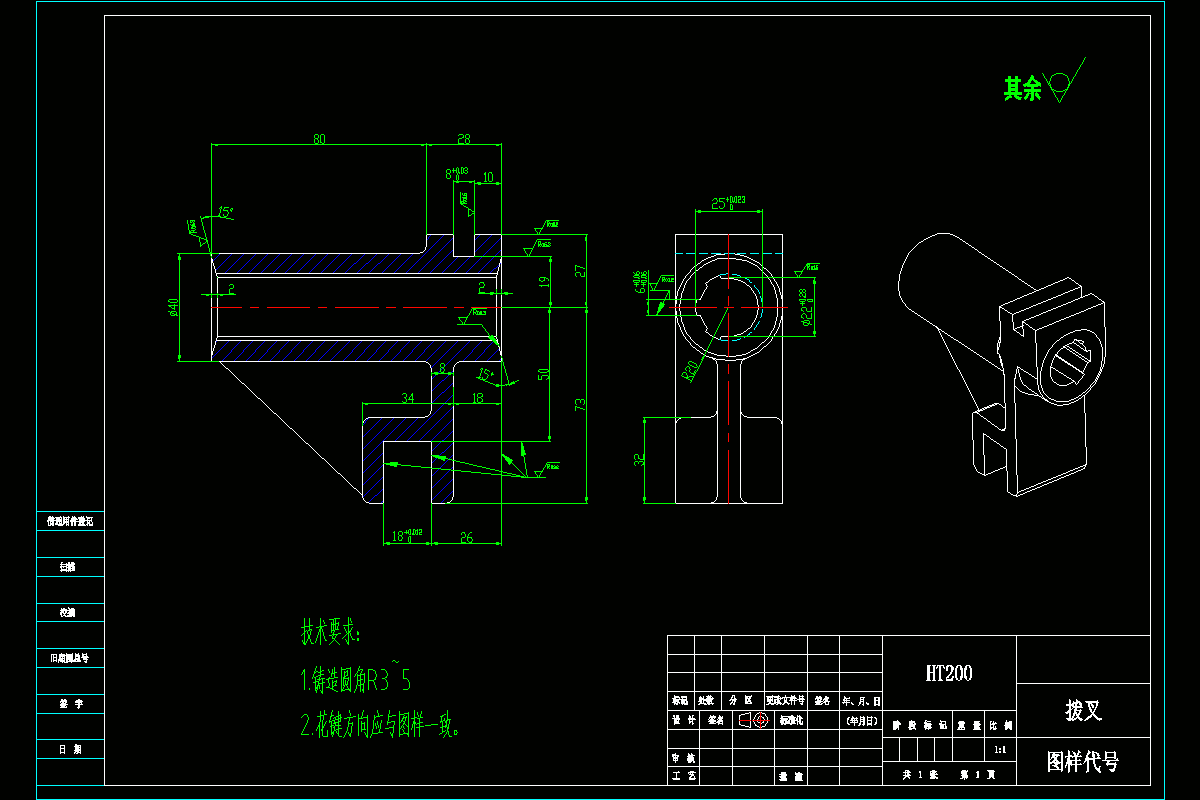Click the 图样代号 cell
Viewport: 1200px width, 800px height.
1083,762
